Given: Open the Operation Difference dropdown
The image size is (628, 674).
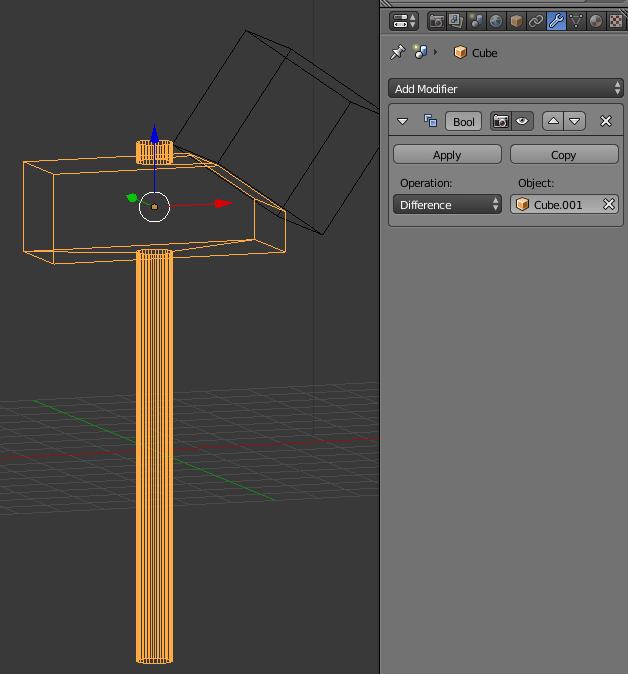Looking at the screenshot, I should point(447,205).
